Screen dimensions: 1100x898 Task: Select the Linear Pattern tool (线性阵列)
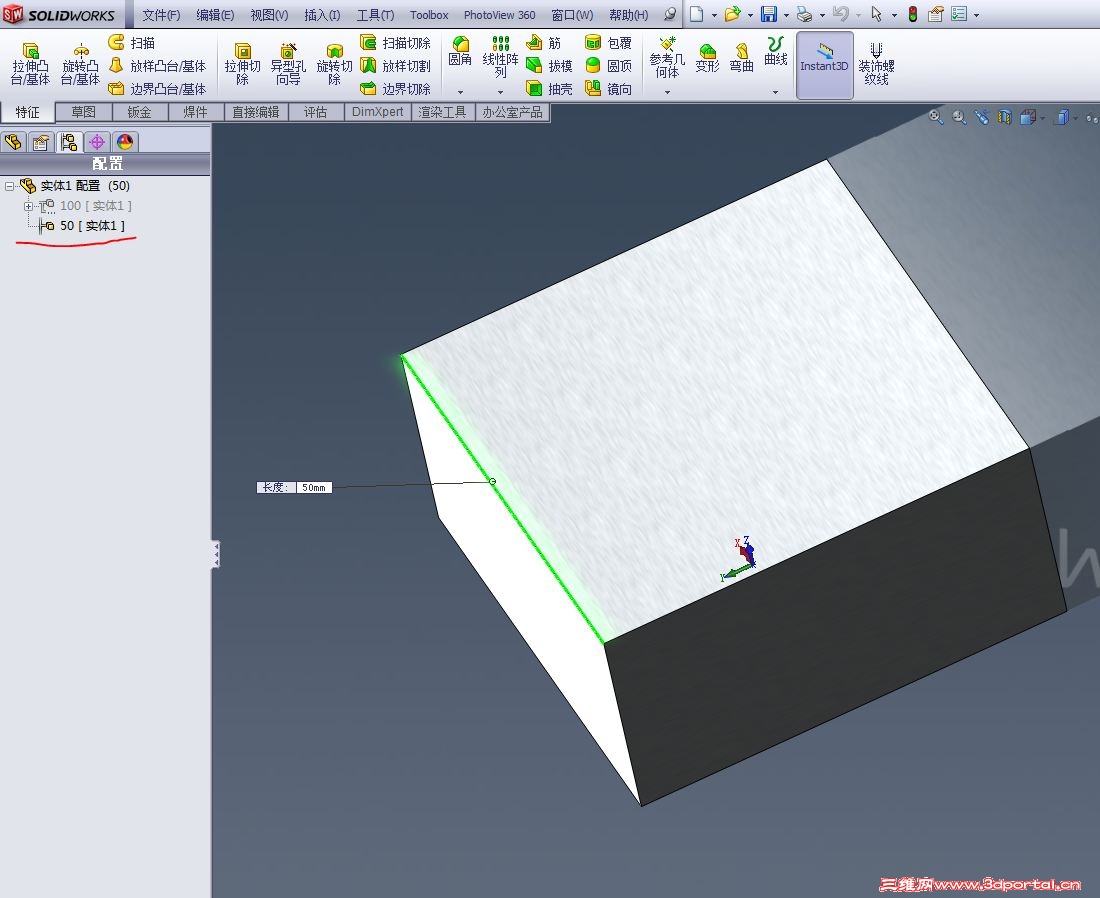(500, 58)
